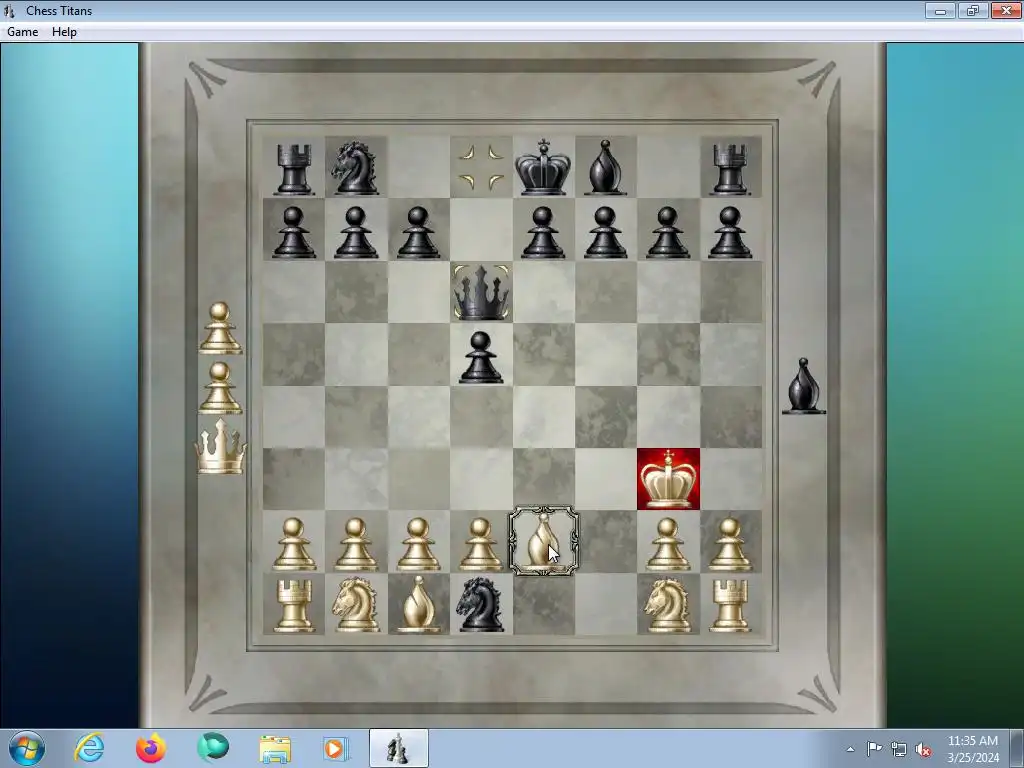The width and height of the screenshot is (1024, 768).
Task: Click the white pawn above the black knight
Action: [481, 544]
